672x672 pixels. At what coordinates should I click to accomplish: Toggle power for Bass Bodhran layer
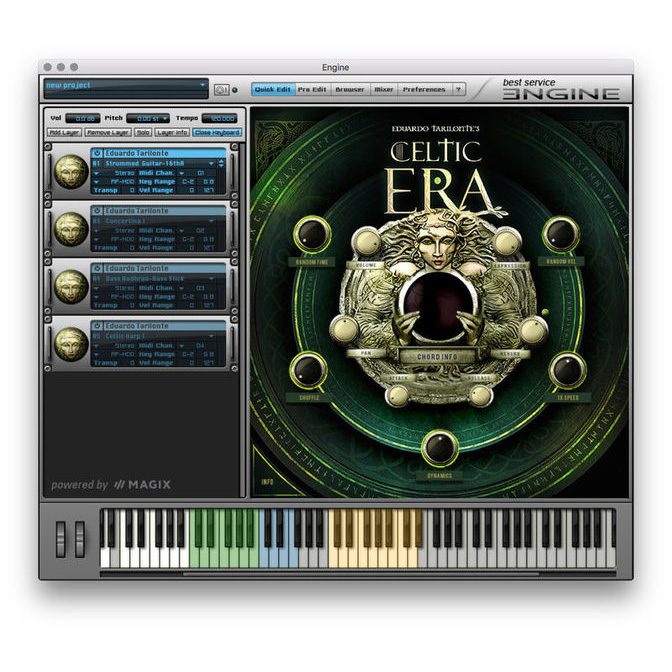tap(97, 268)
